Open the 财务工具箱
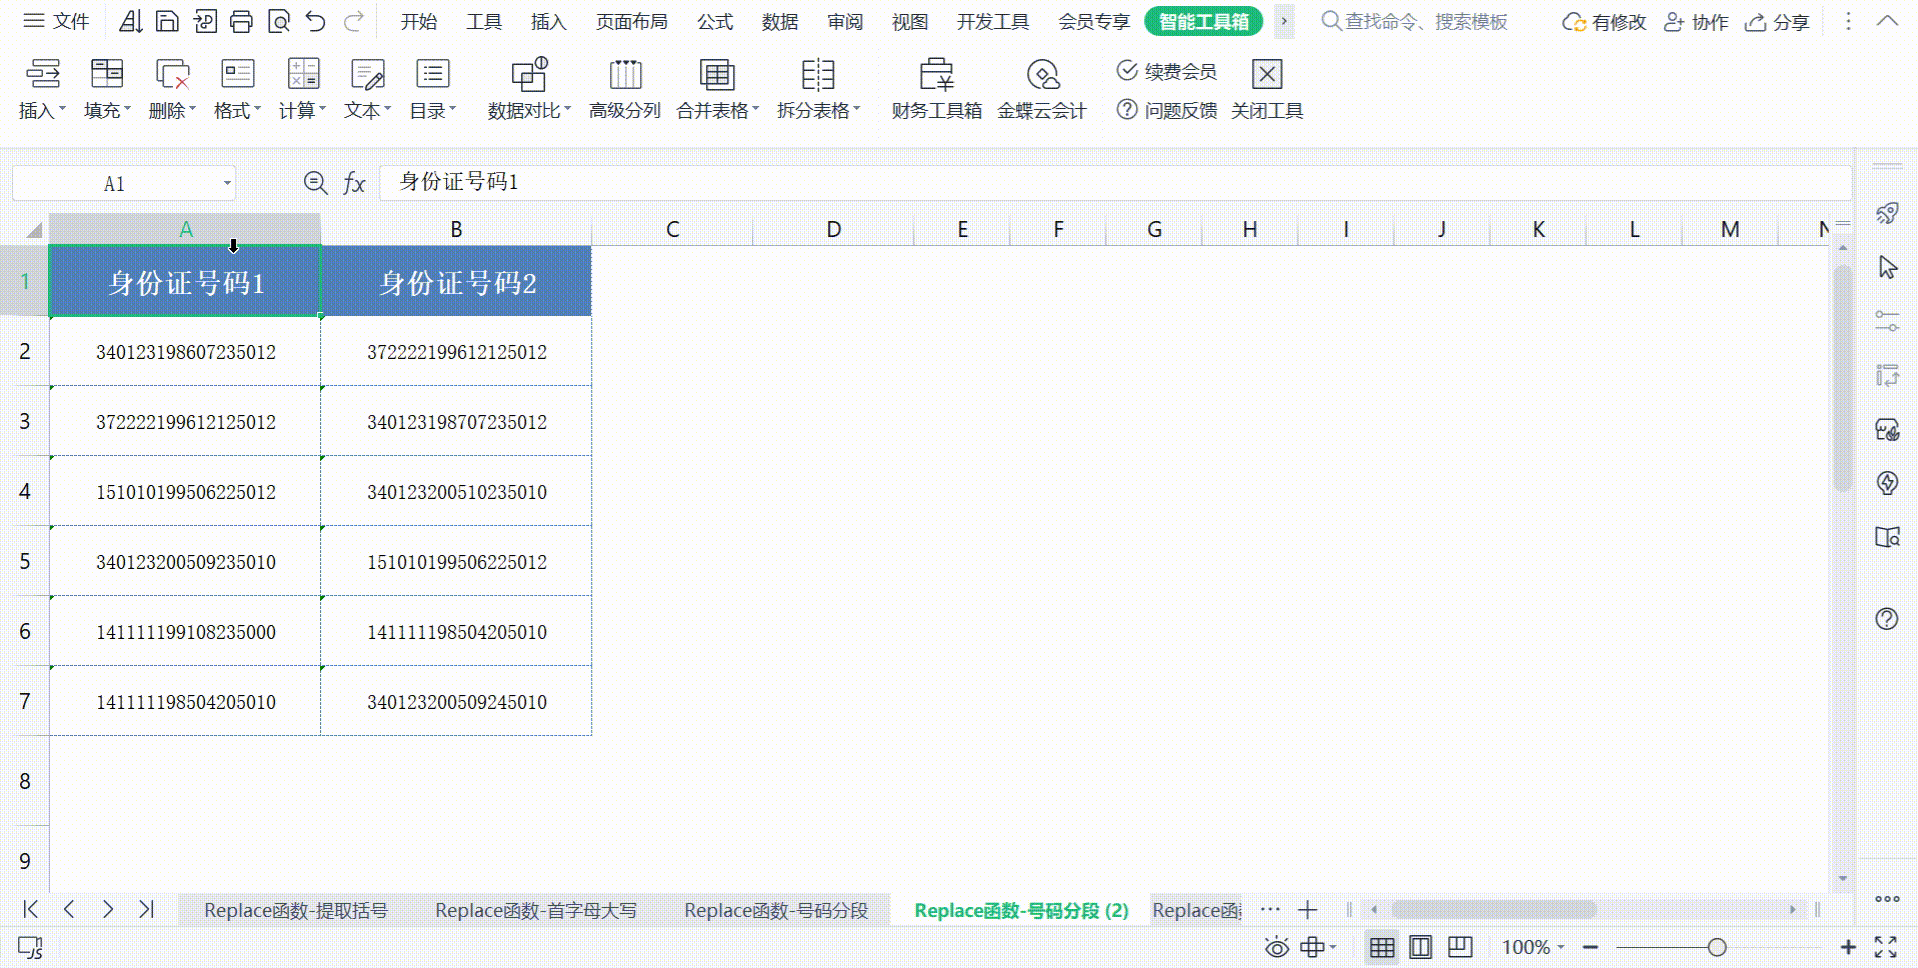 (936, 89)
